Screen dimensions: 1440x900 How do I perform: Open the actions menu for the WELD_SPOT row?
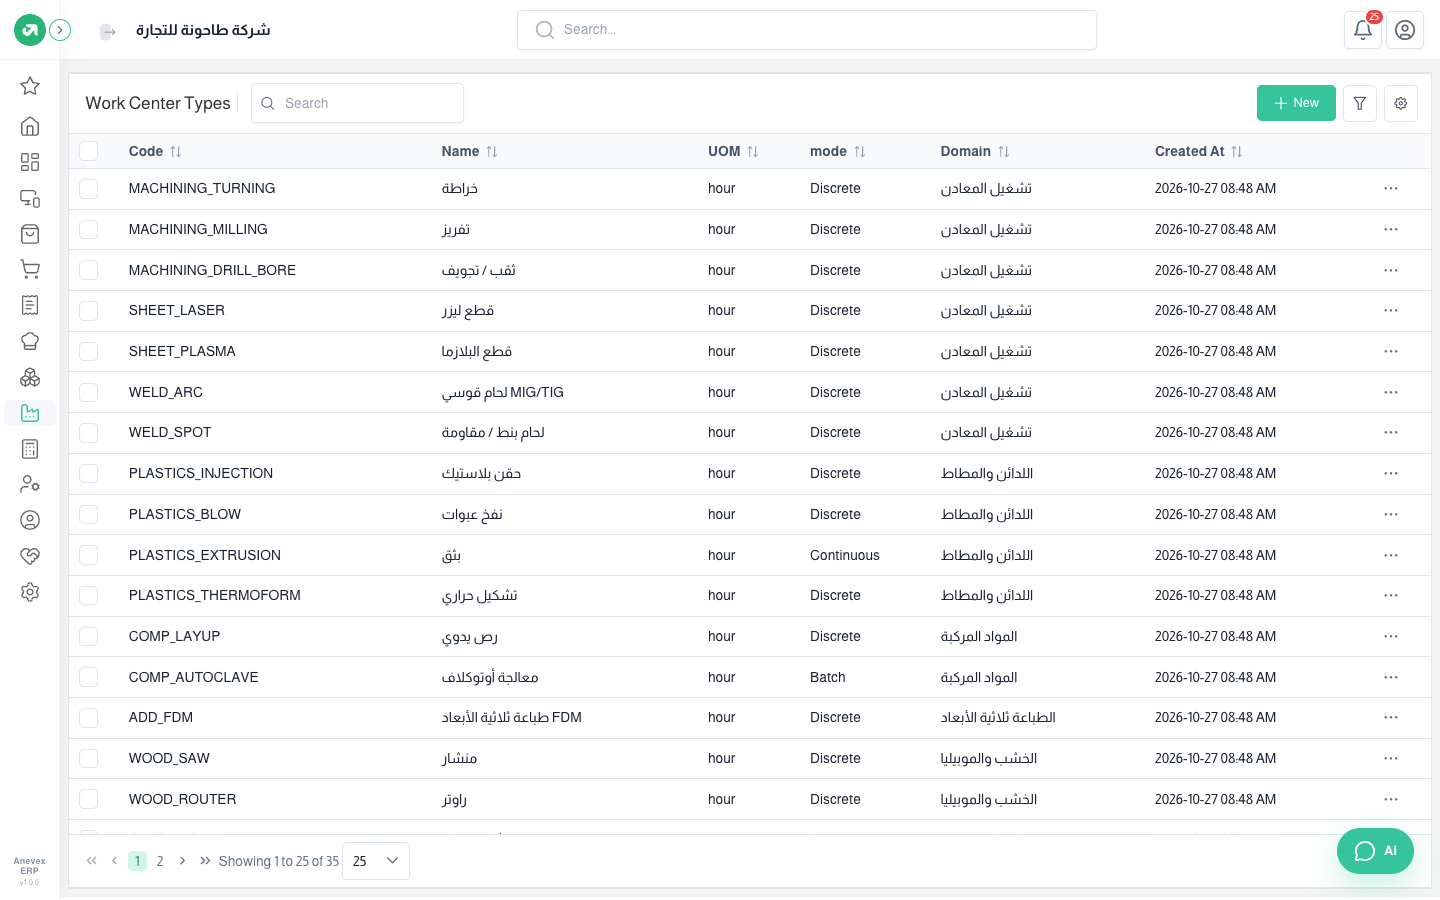point(1391,433)
